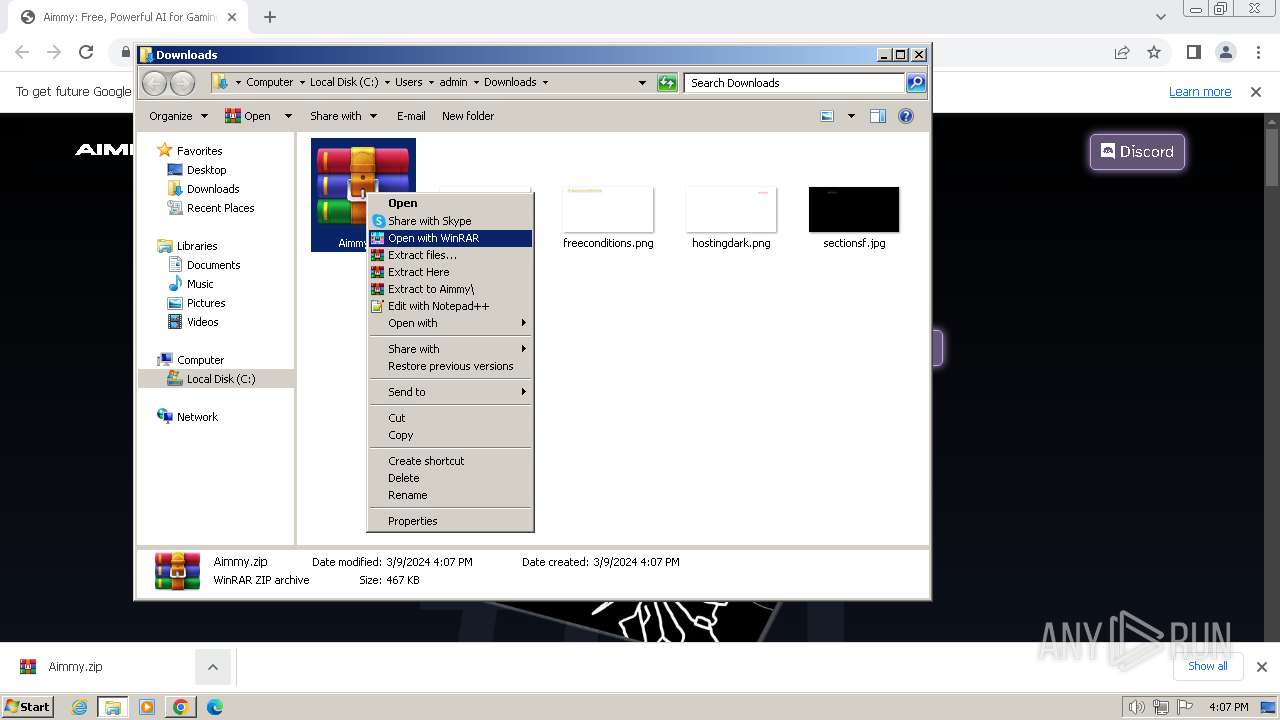1280x720 pixels.
Task: Click the E-mail toolbar button
Action: (x=411, y=116)
